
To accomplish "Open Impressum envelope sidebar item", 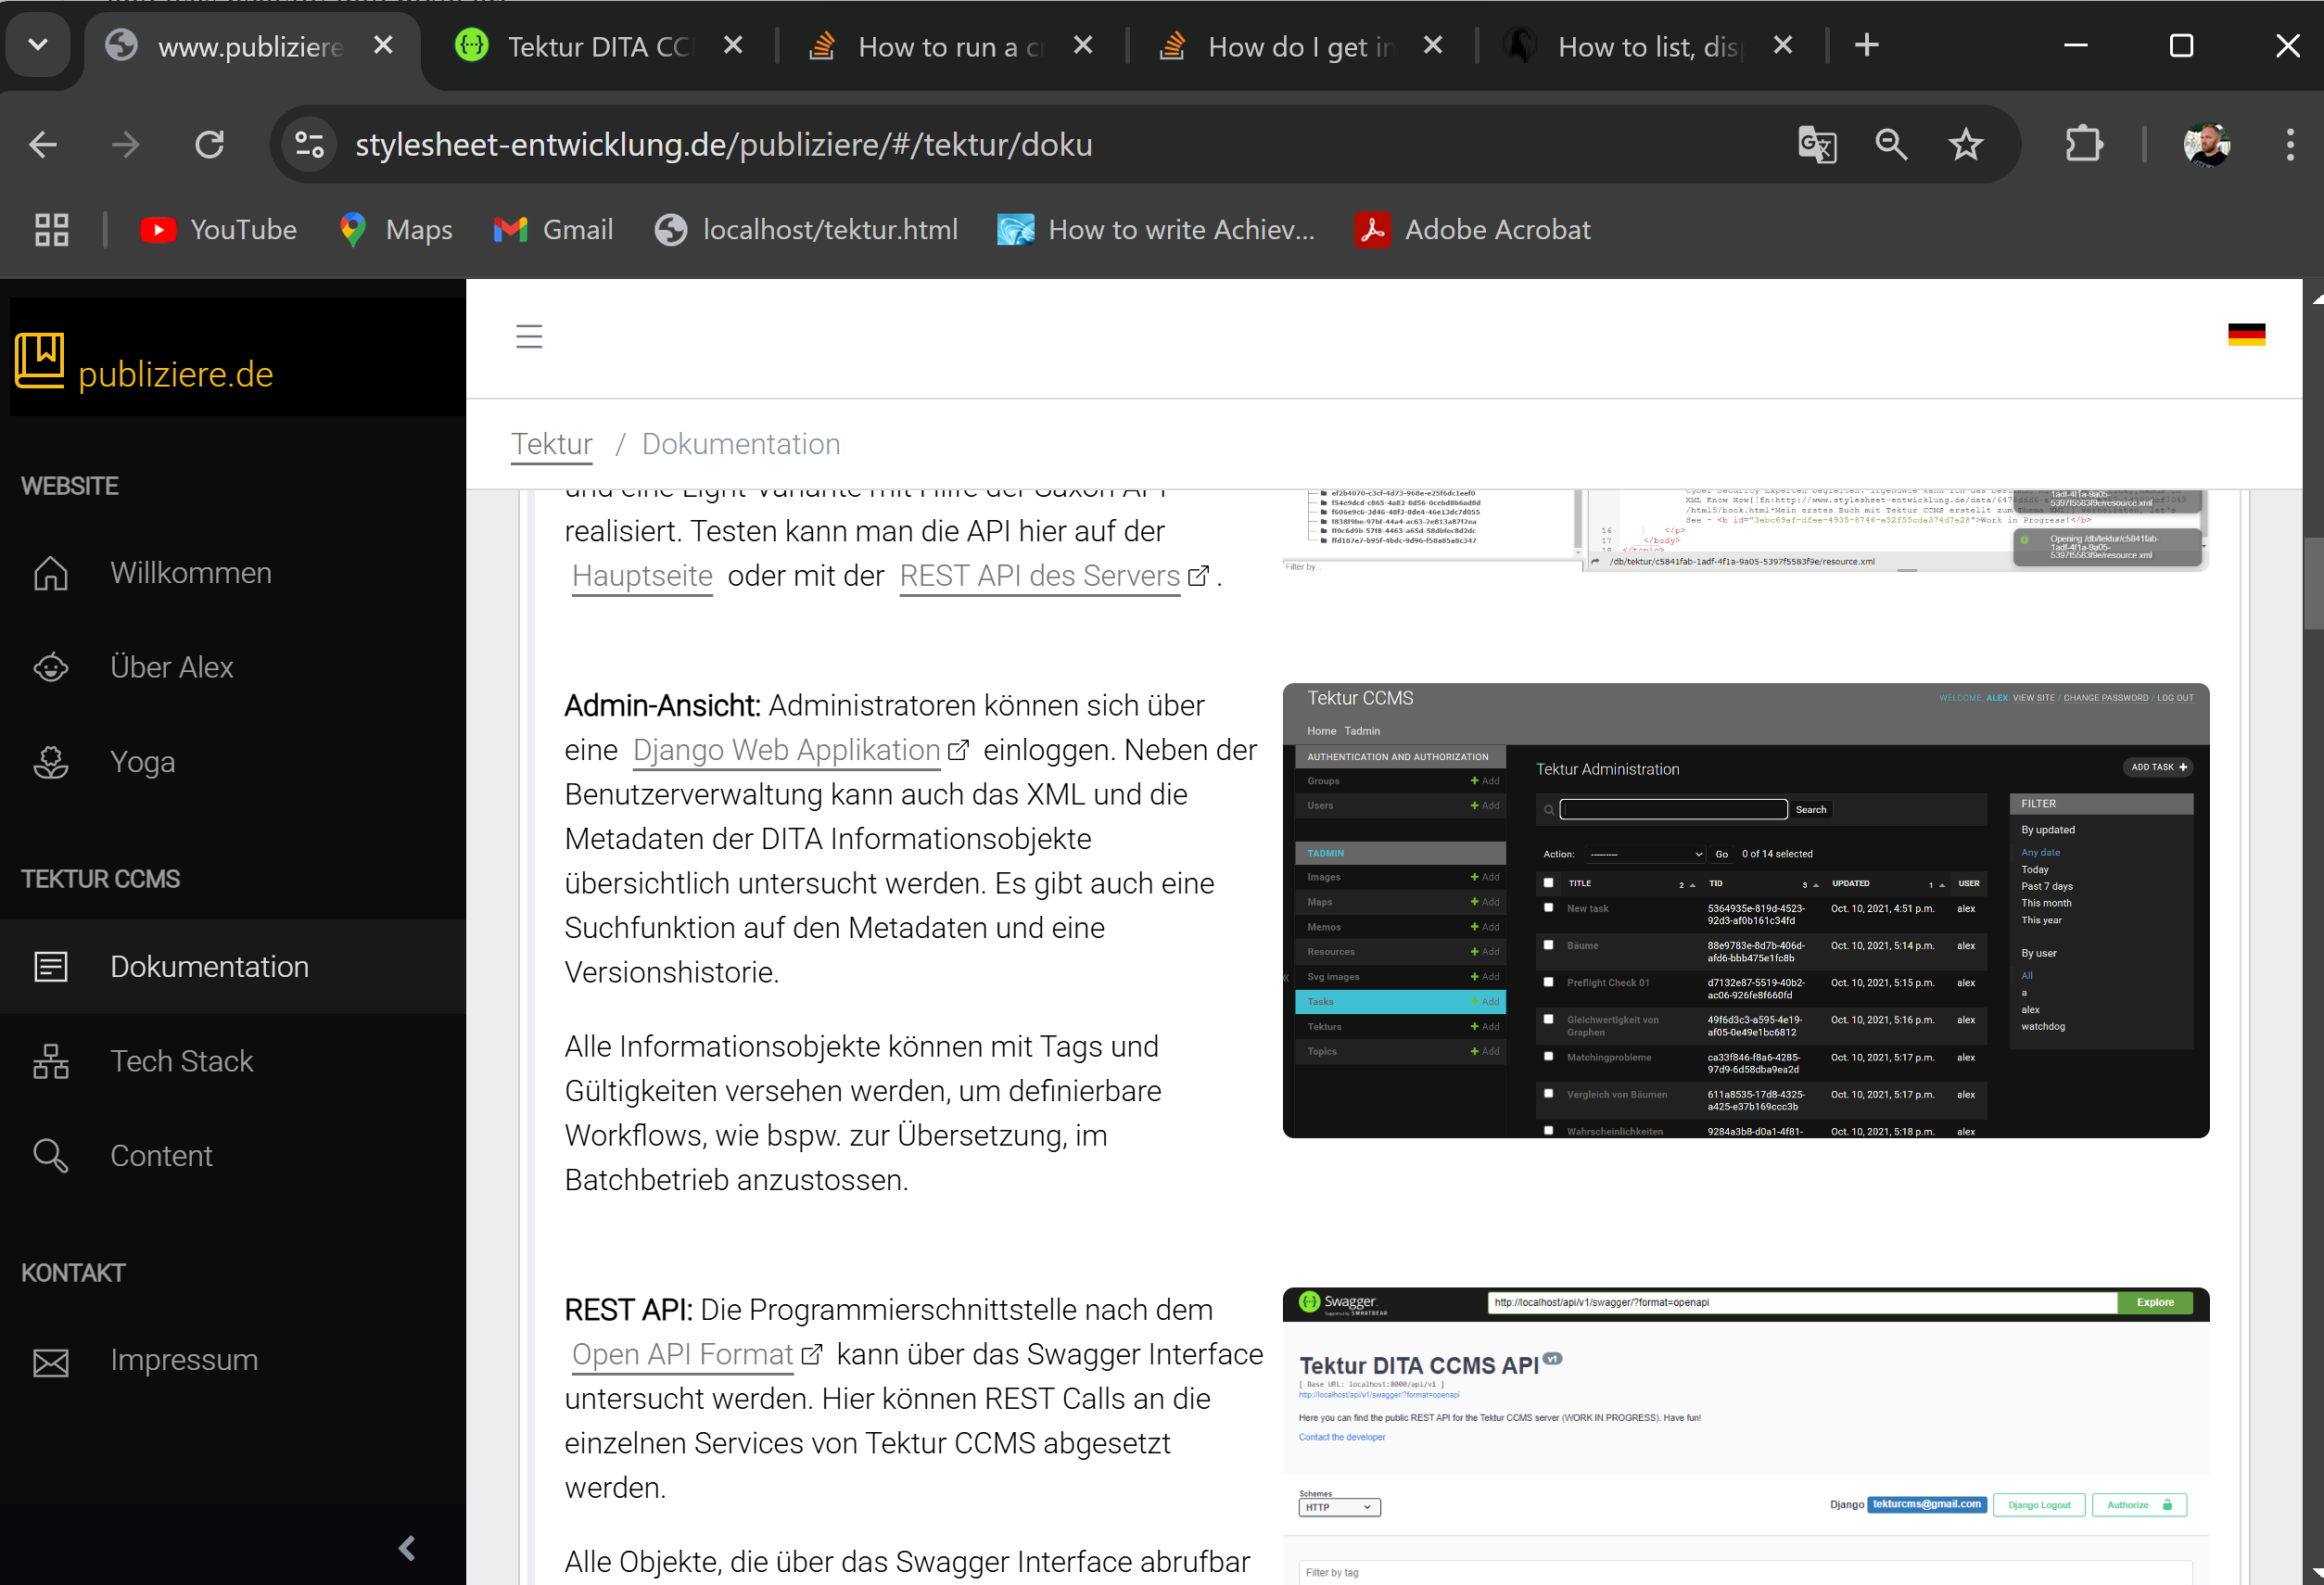I will click(184, 1360).
